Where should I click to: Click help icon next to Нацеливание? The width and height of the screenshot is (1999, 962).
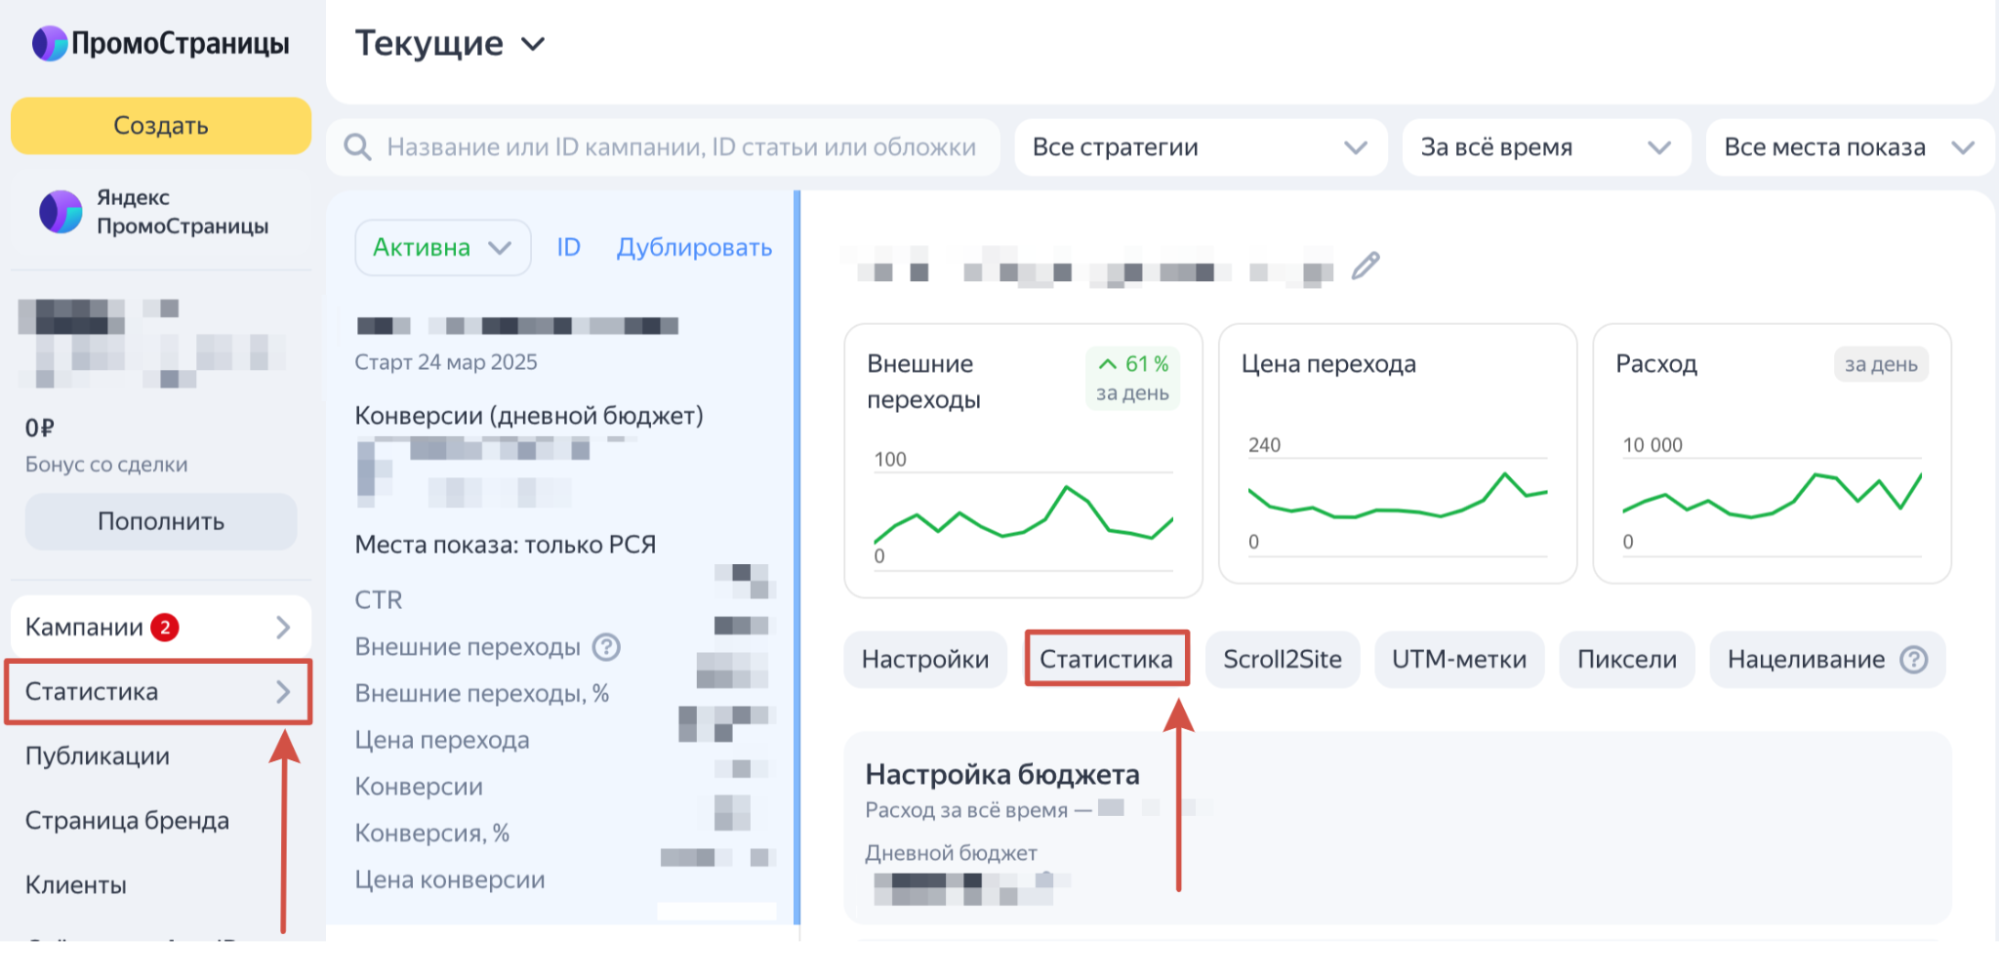1913,660
